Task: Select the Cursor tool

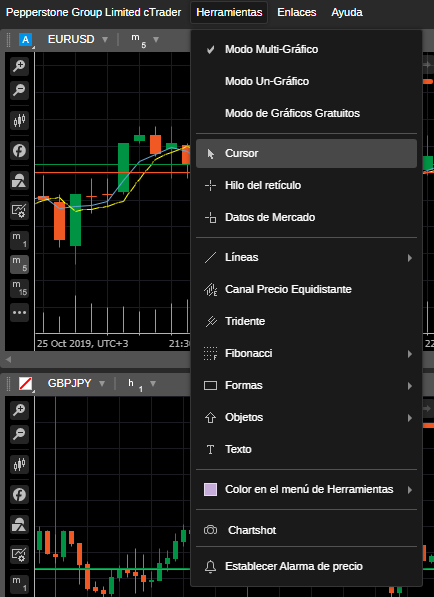Action: point(306,153)
